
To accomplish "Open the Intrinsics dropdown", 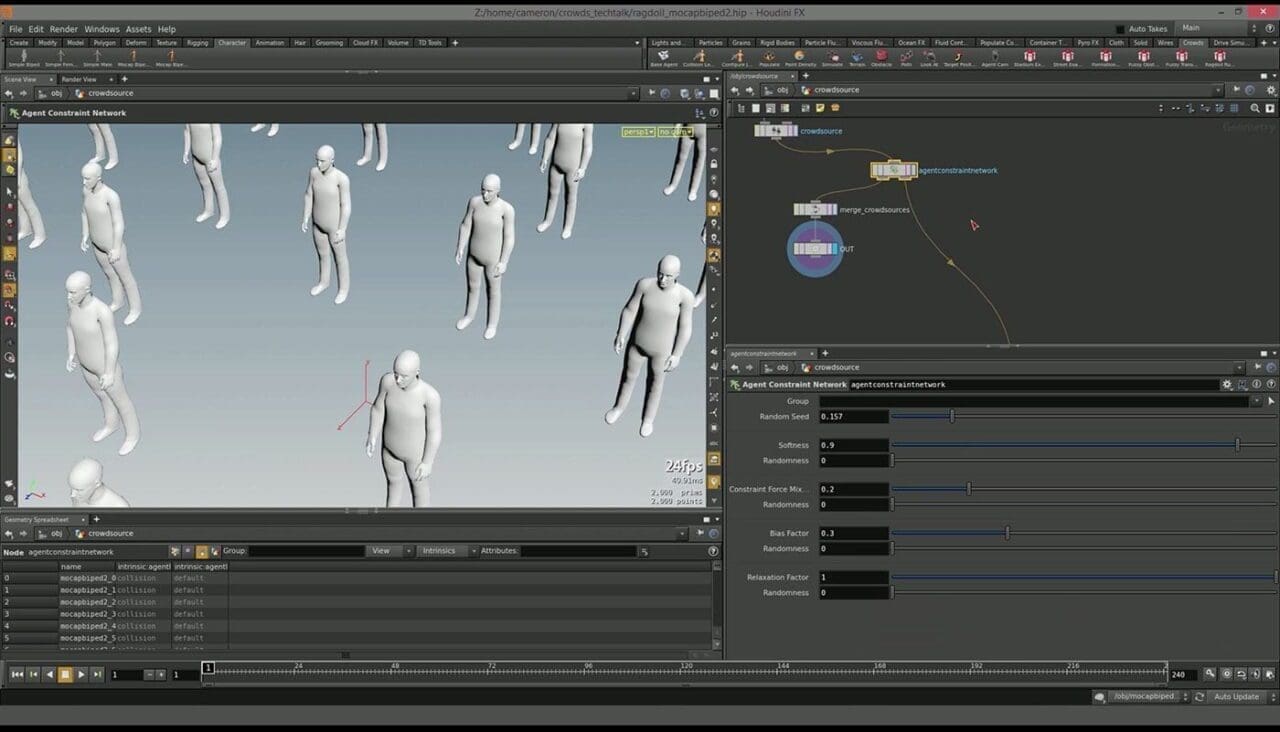I will pos(445,551).
